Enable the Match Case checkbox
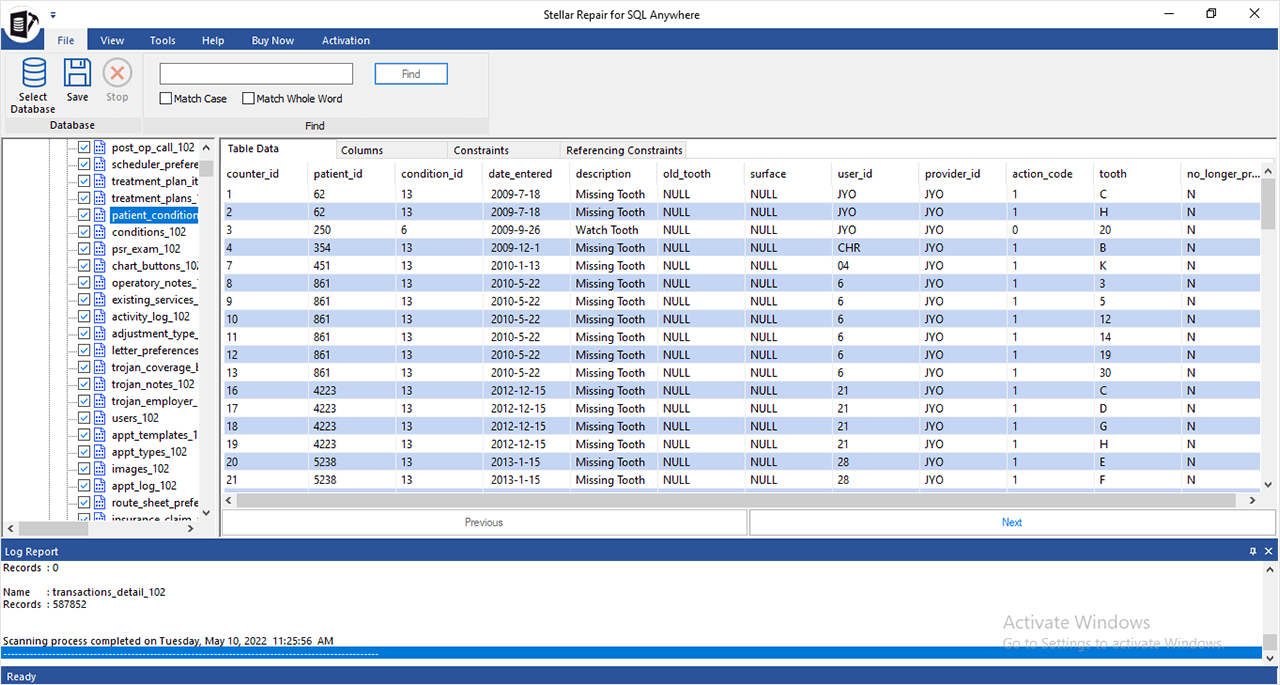The height and width of the screenshot is (685, 1280). point(166,99)
